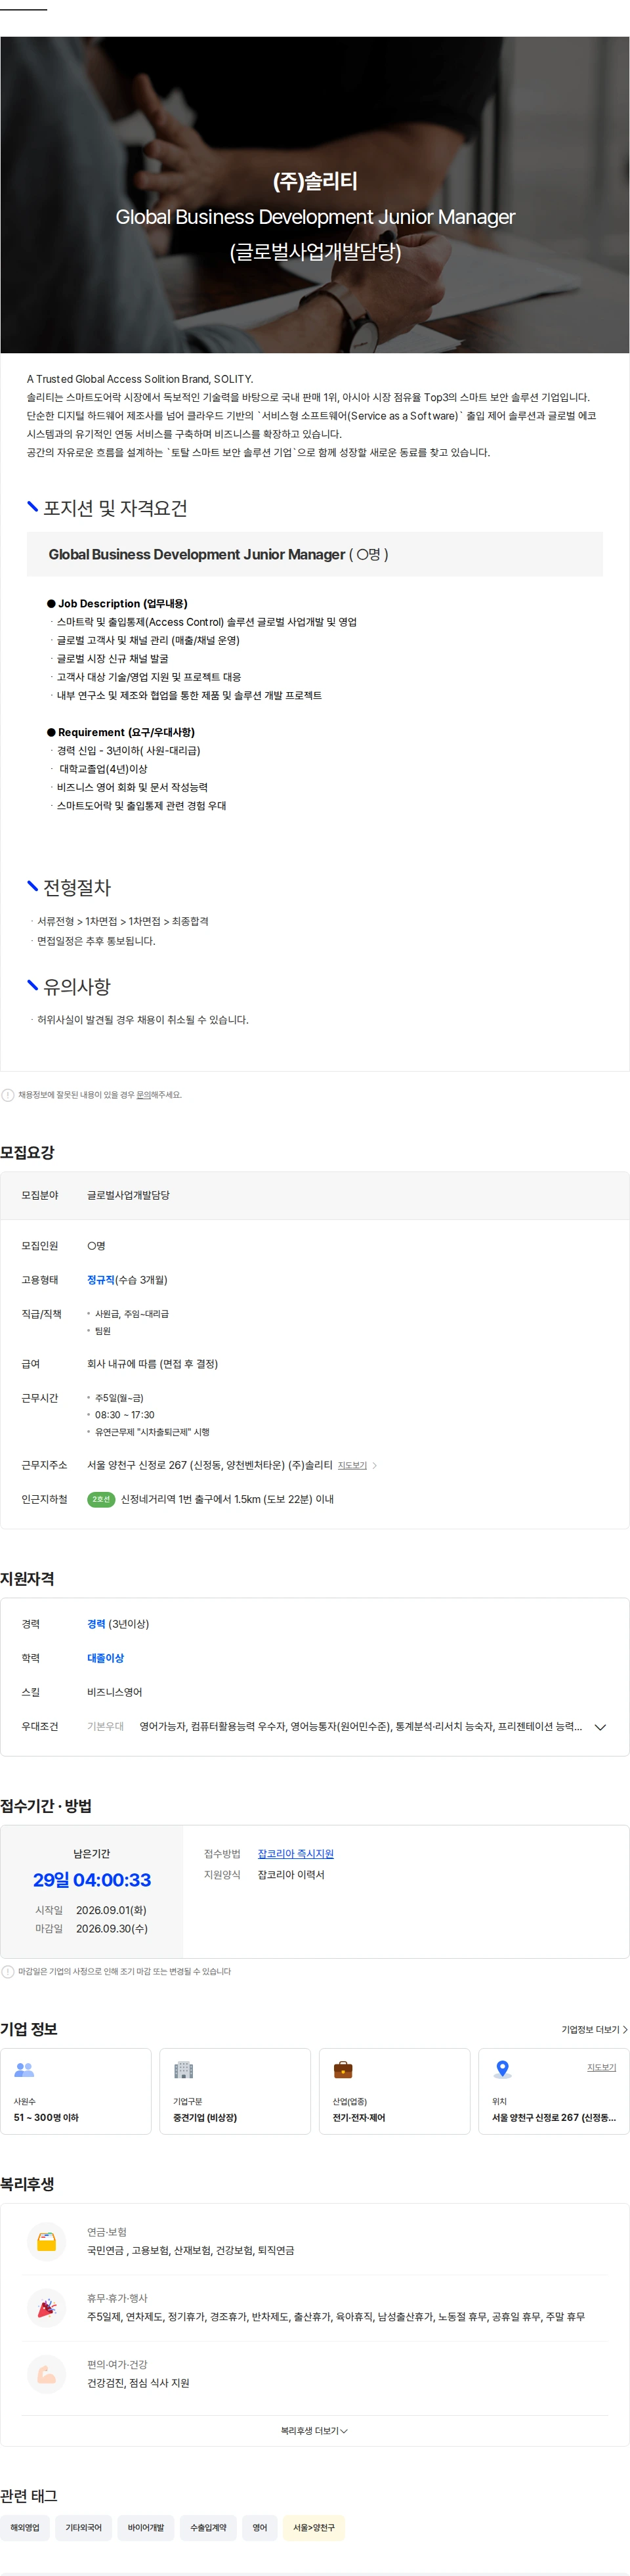Image resolution: width=630 pixels, height=2576 pixels.
Task: Open 기업정보 더보기 link
Action: click(x=594, y=2029)
